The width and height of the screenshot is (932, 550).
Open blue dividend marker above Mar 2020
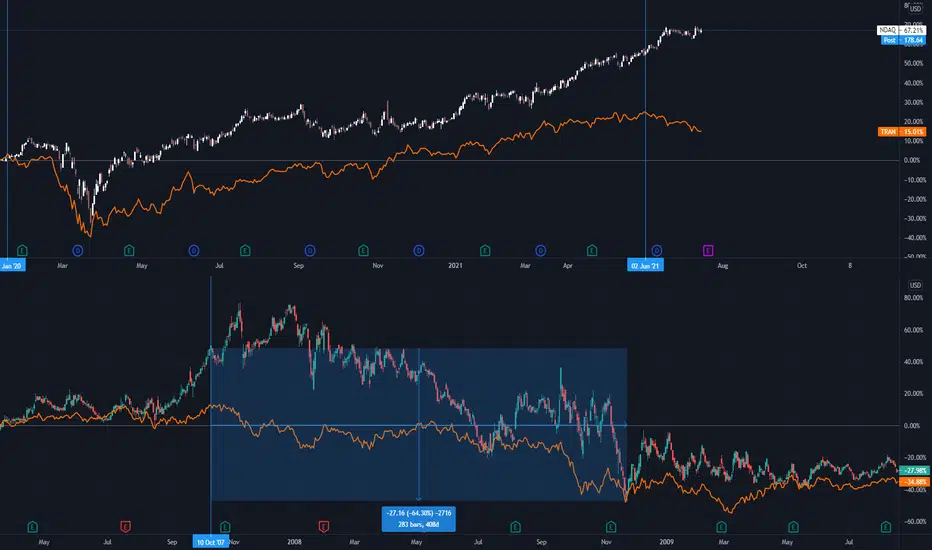point(77,250)
